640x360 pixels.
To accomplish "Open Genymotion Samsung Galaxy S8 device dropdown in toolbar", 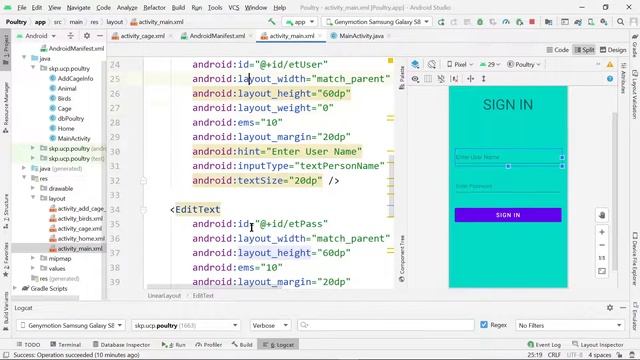I will pyautogui.click(x=376, y=22).
